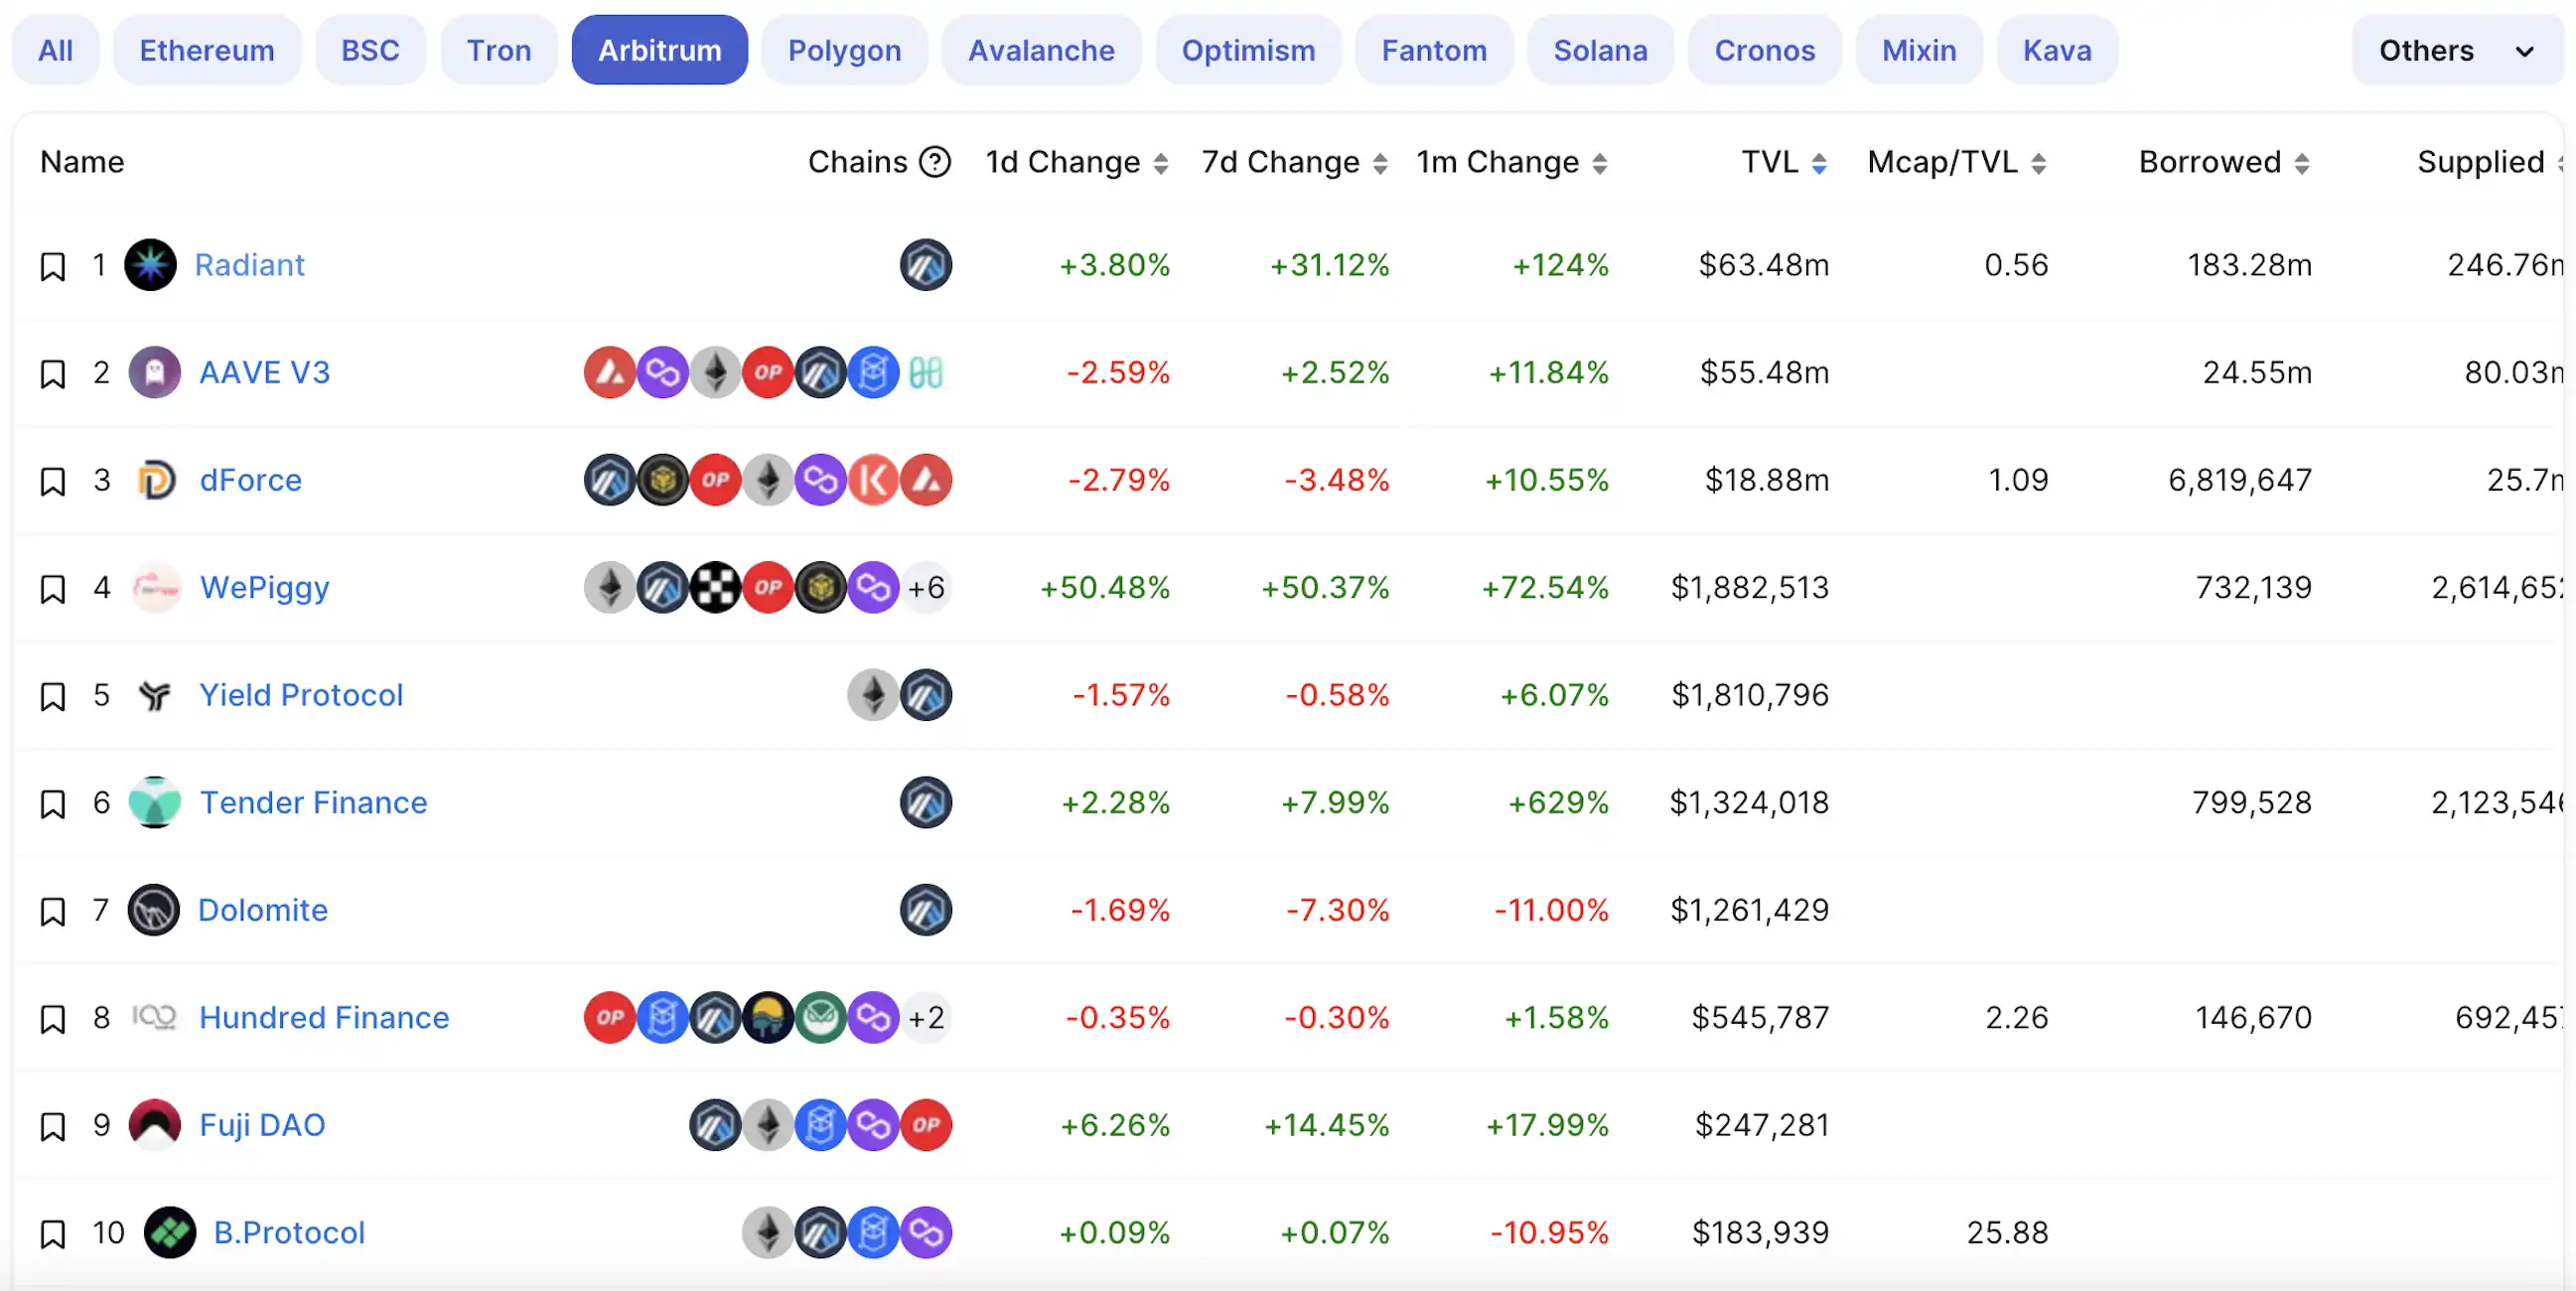
Task: Click Ethereum chain icon in Yield Protocol row
Action: [x=873, y=695]
